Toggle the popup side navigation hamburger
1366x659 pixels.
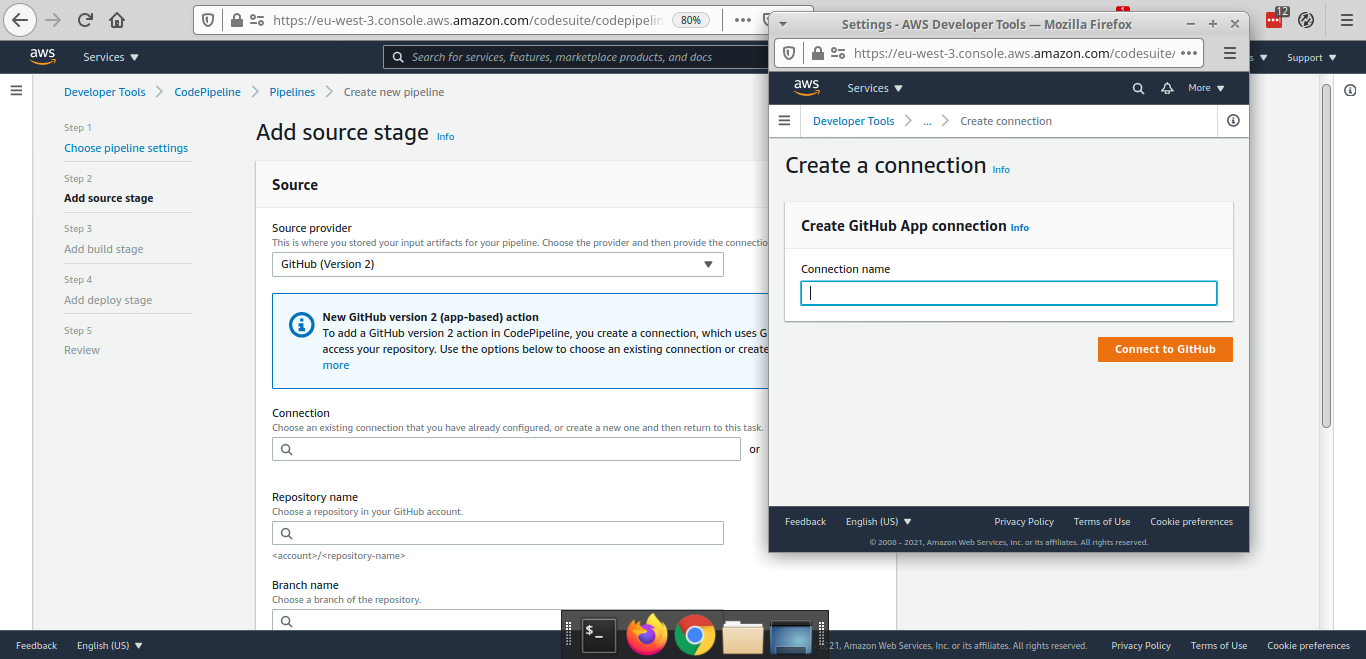784,121
